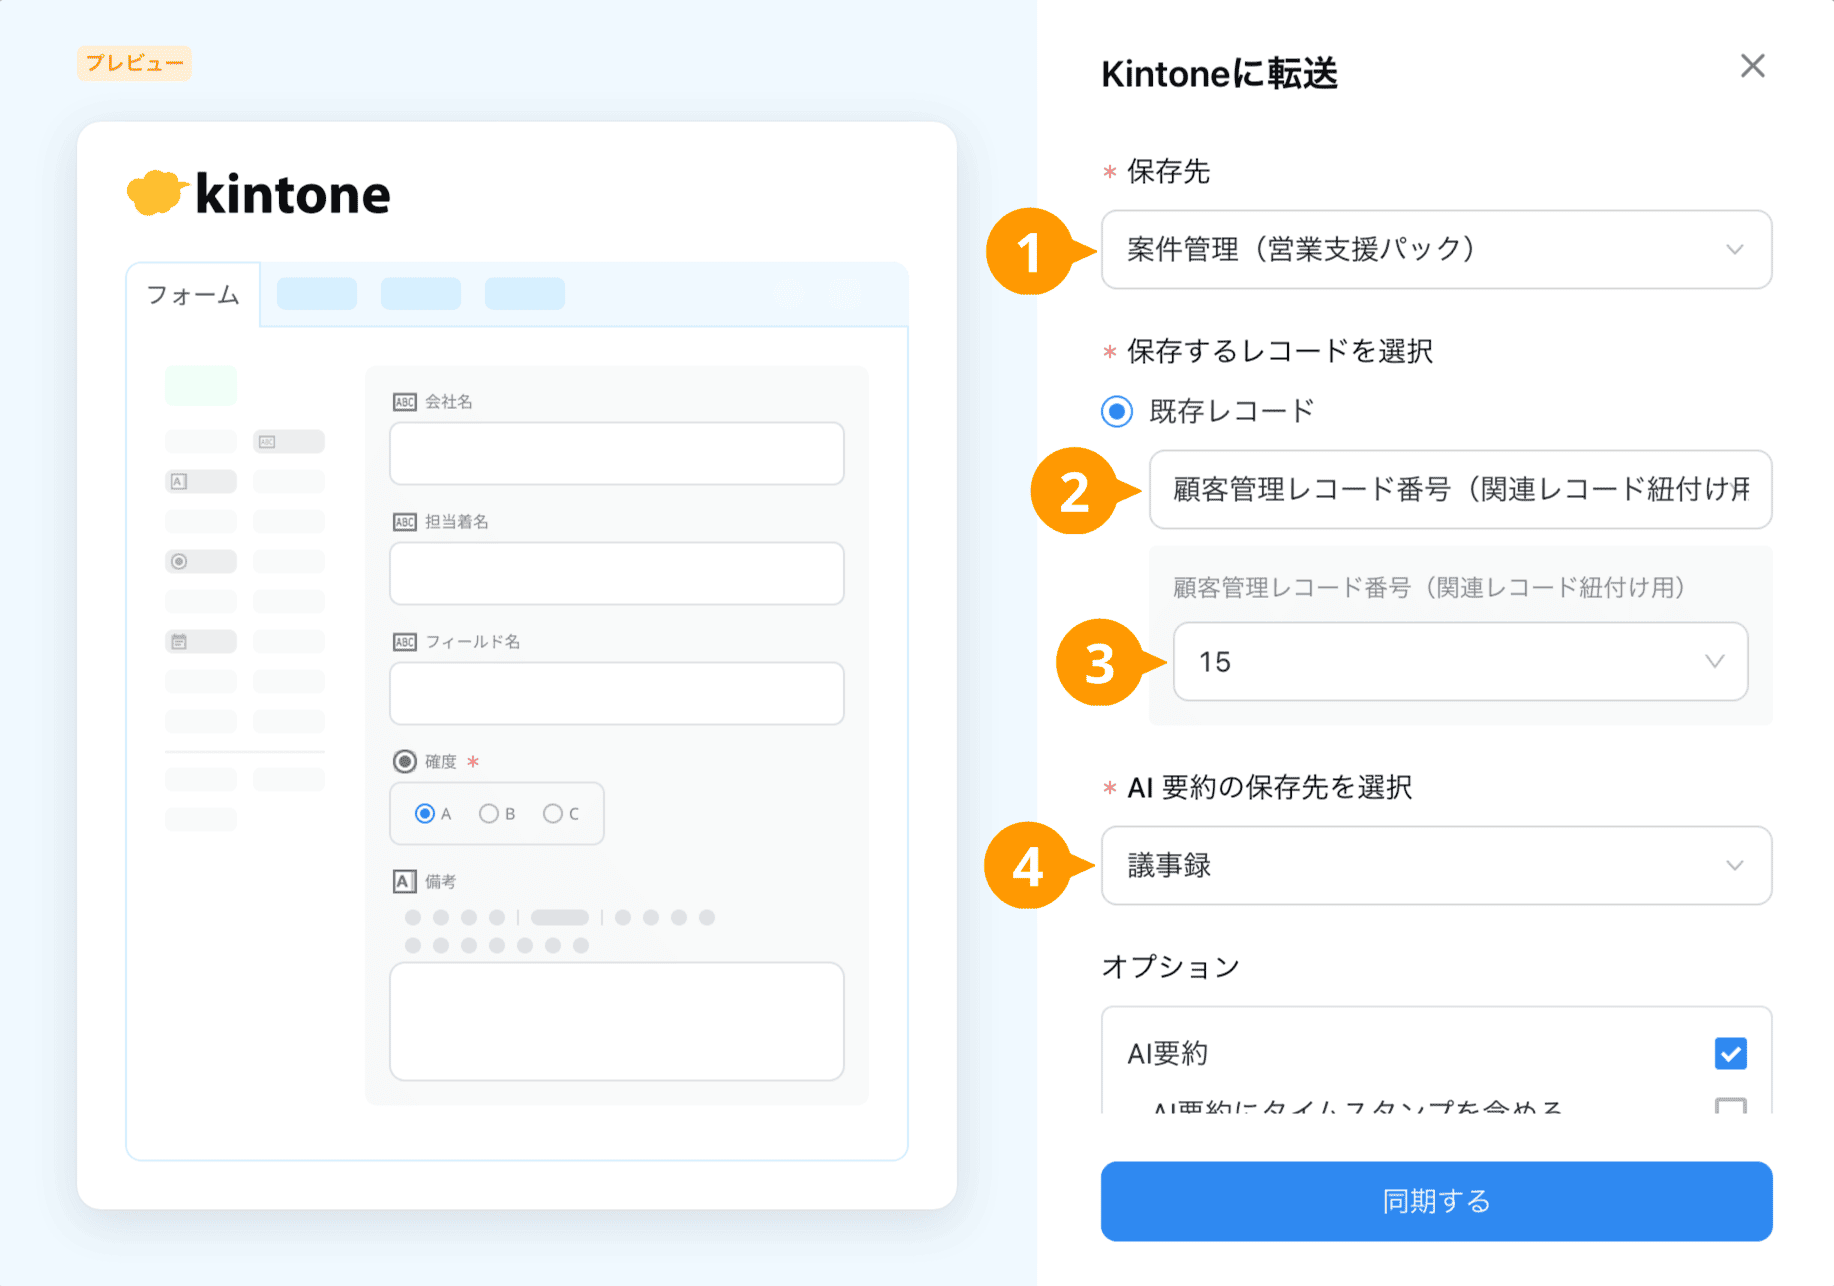
Task: Click the second placeholder tab after フォーム
Action: [317, 294]
